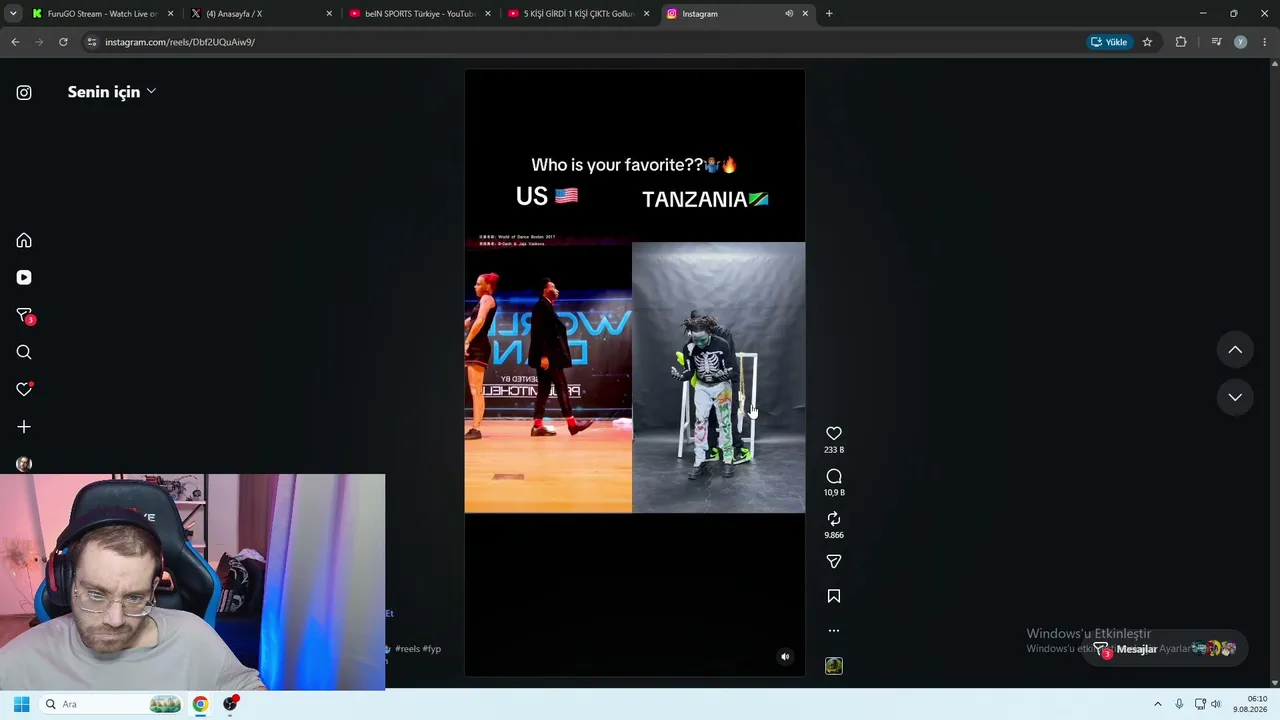Close the Instagram tab
The image size is (1280, 720).
coord(805,14)
